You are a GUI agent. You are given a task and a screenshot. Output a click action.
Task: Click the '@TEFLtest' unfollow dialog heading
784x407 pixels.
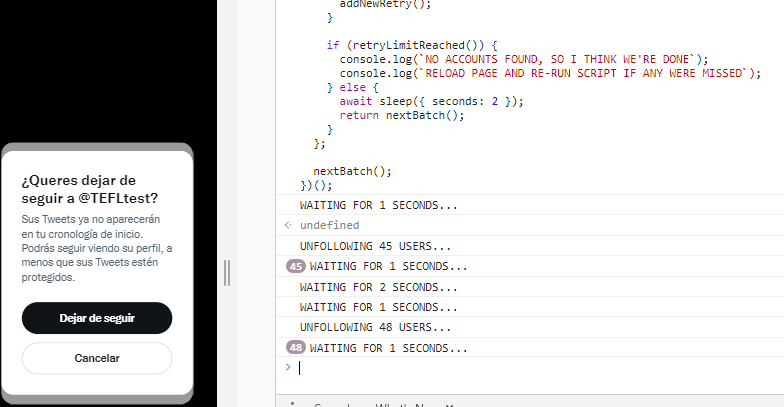click(x=89, y=189)
